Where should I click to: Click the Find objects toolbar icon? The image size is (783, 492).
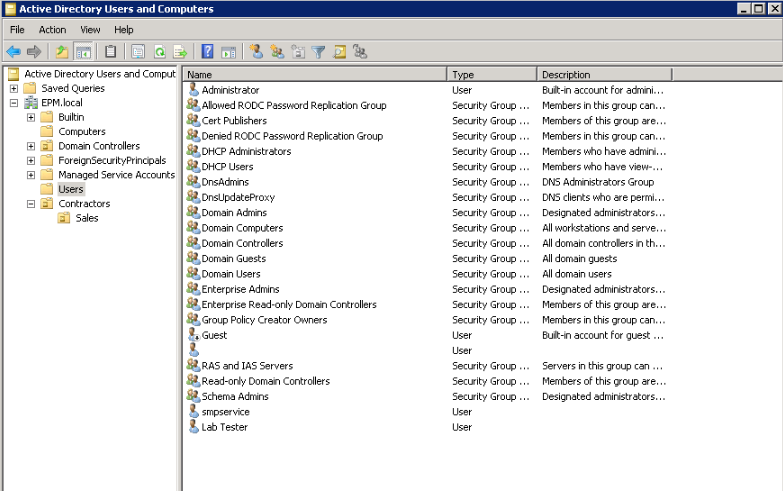pyautogui.click(x=340, y=51)
